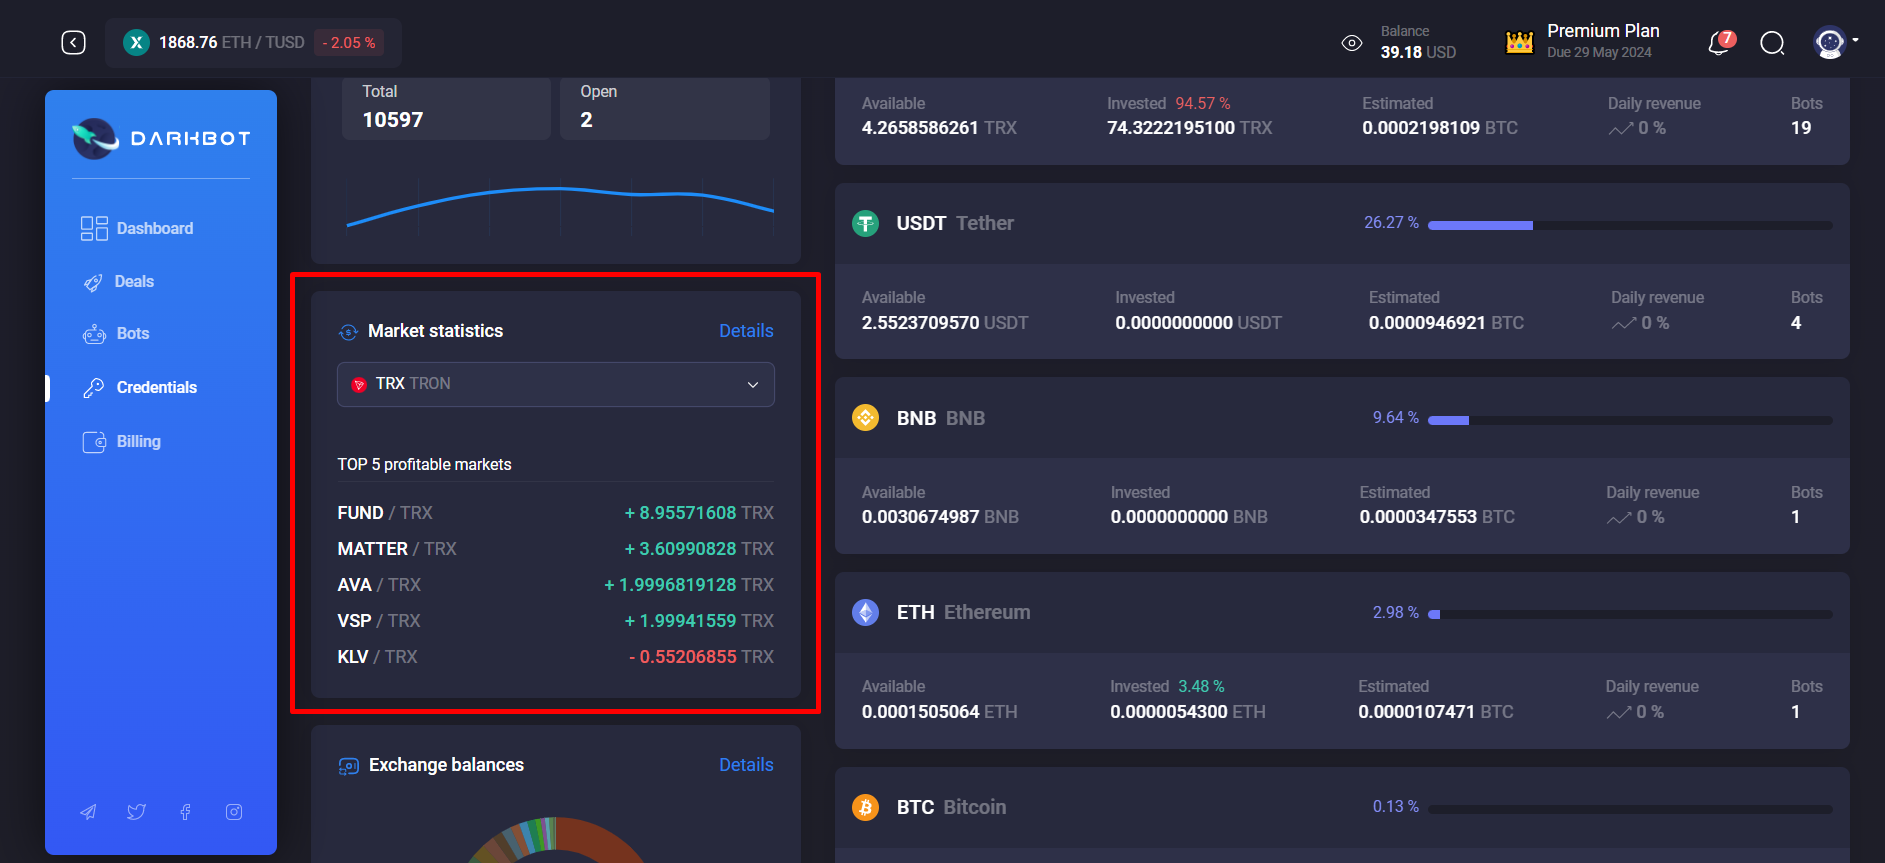The width and height of the screenshot is (1885, 863).
Task: Click the Bots robot icon
Action: coord(94,334)
